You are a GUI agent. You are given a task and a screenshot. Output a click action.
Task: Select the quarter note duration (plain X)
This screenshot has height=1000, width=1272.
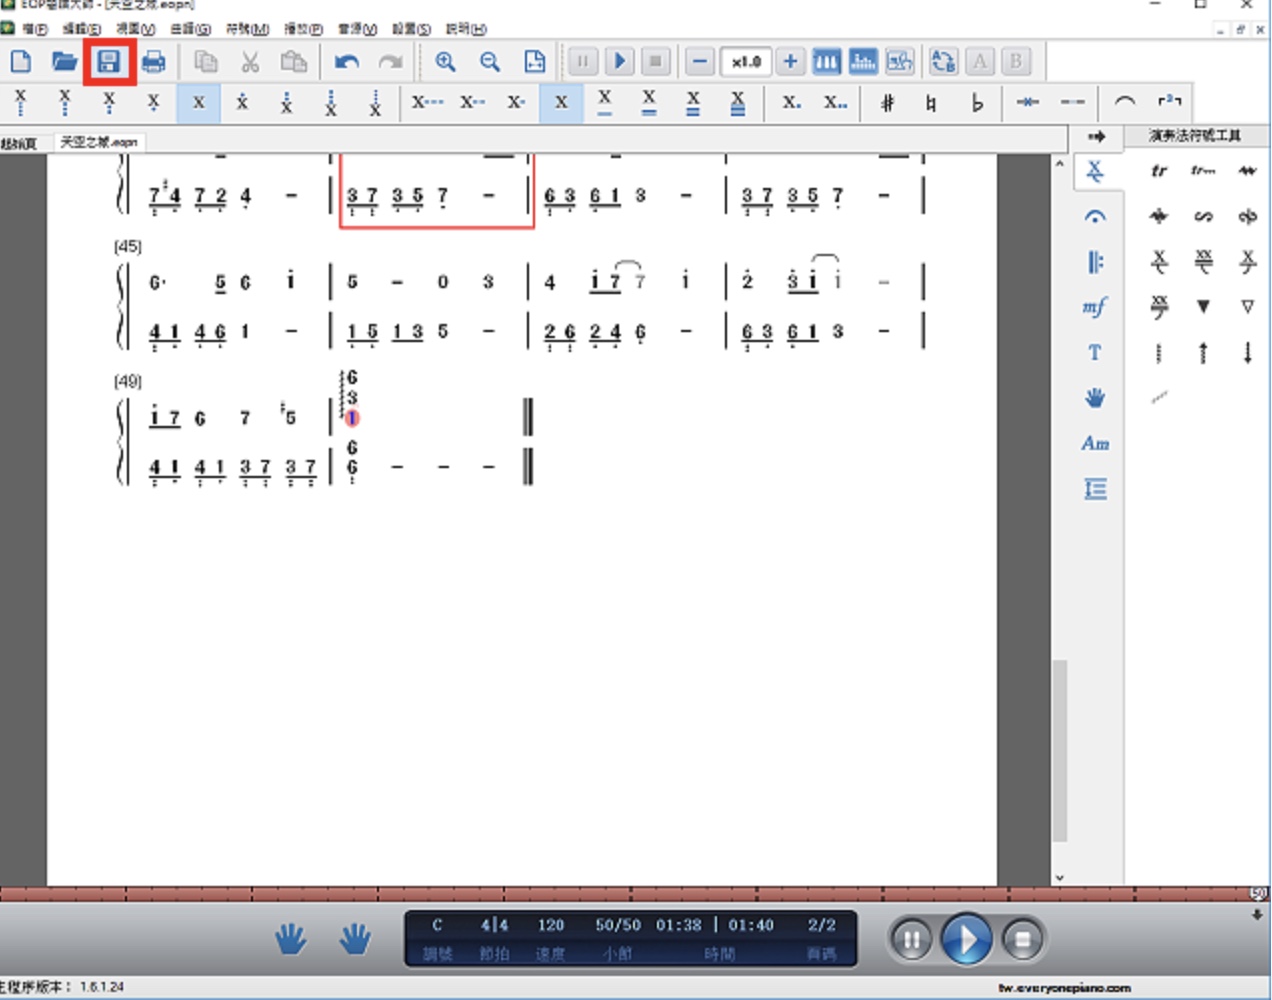(561, 102)
